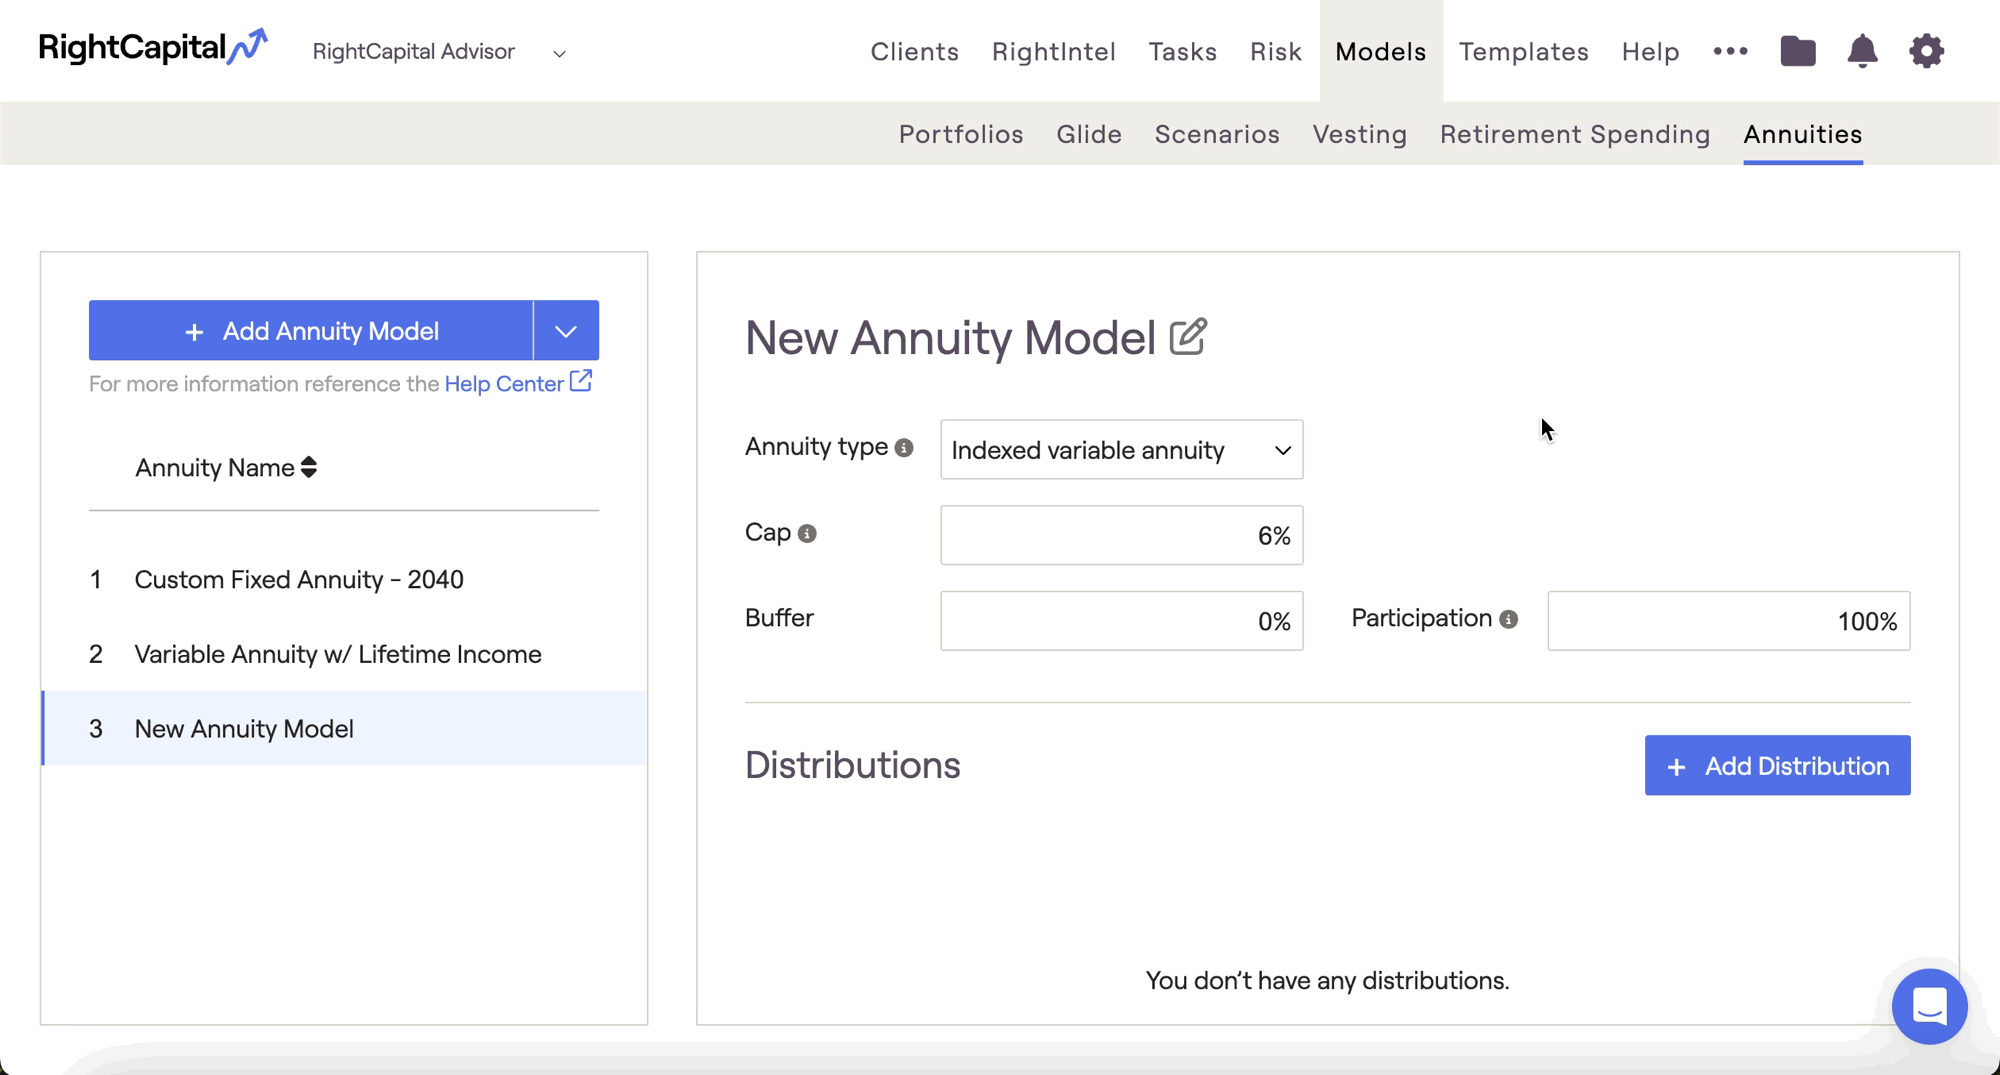Sort list by Annuity Name arrows
The image size is (2000, 1075).
pos(309,468)
